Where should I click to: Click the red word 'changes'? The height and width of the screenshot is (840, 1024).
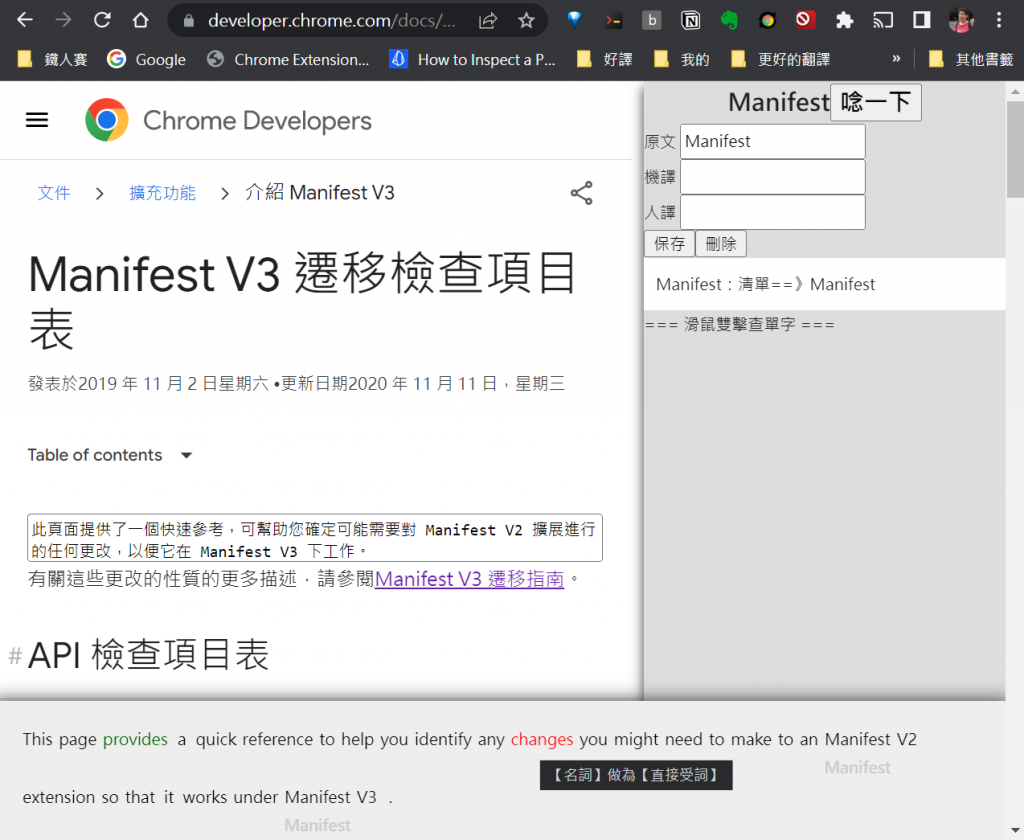point(541,739)
